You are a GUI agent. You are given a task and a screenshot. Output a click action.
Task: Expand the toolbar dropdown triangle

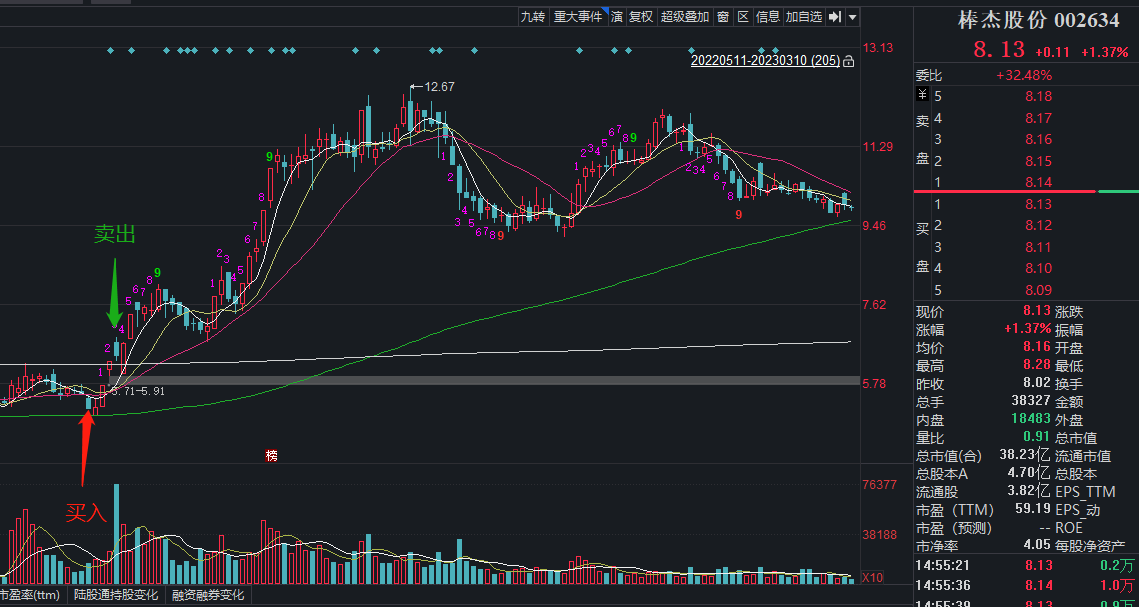[852, 17]
